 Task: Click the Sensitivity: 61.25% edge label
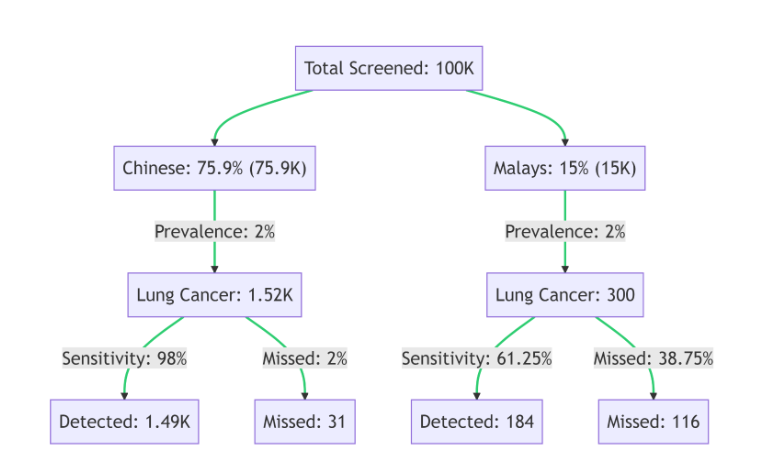tap(477, 358)
